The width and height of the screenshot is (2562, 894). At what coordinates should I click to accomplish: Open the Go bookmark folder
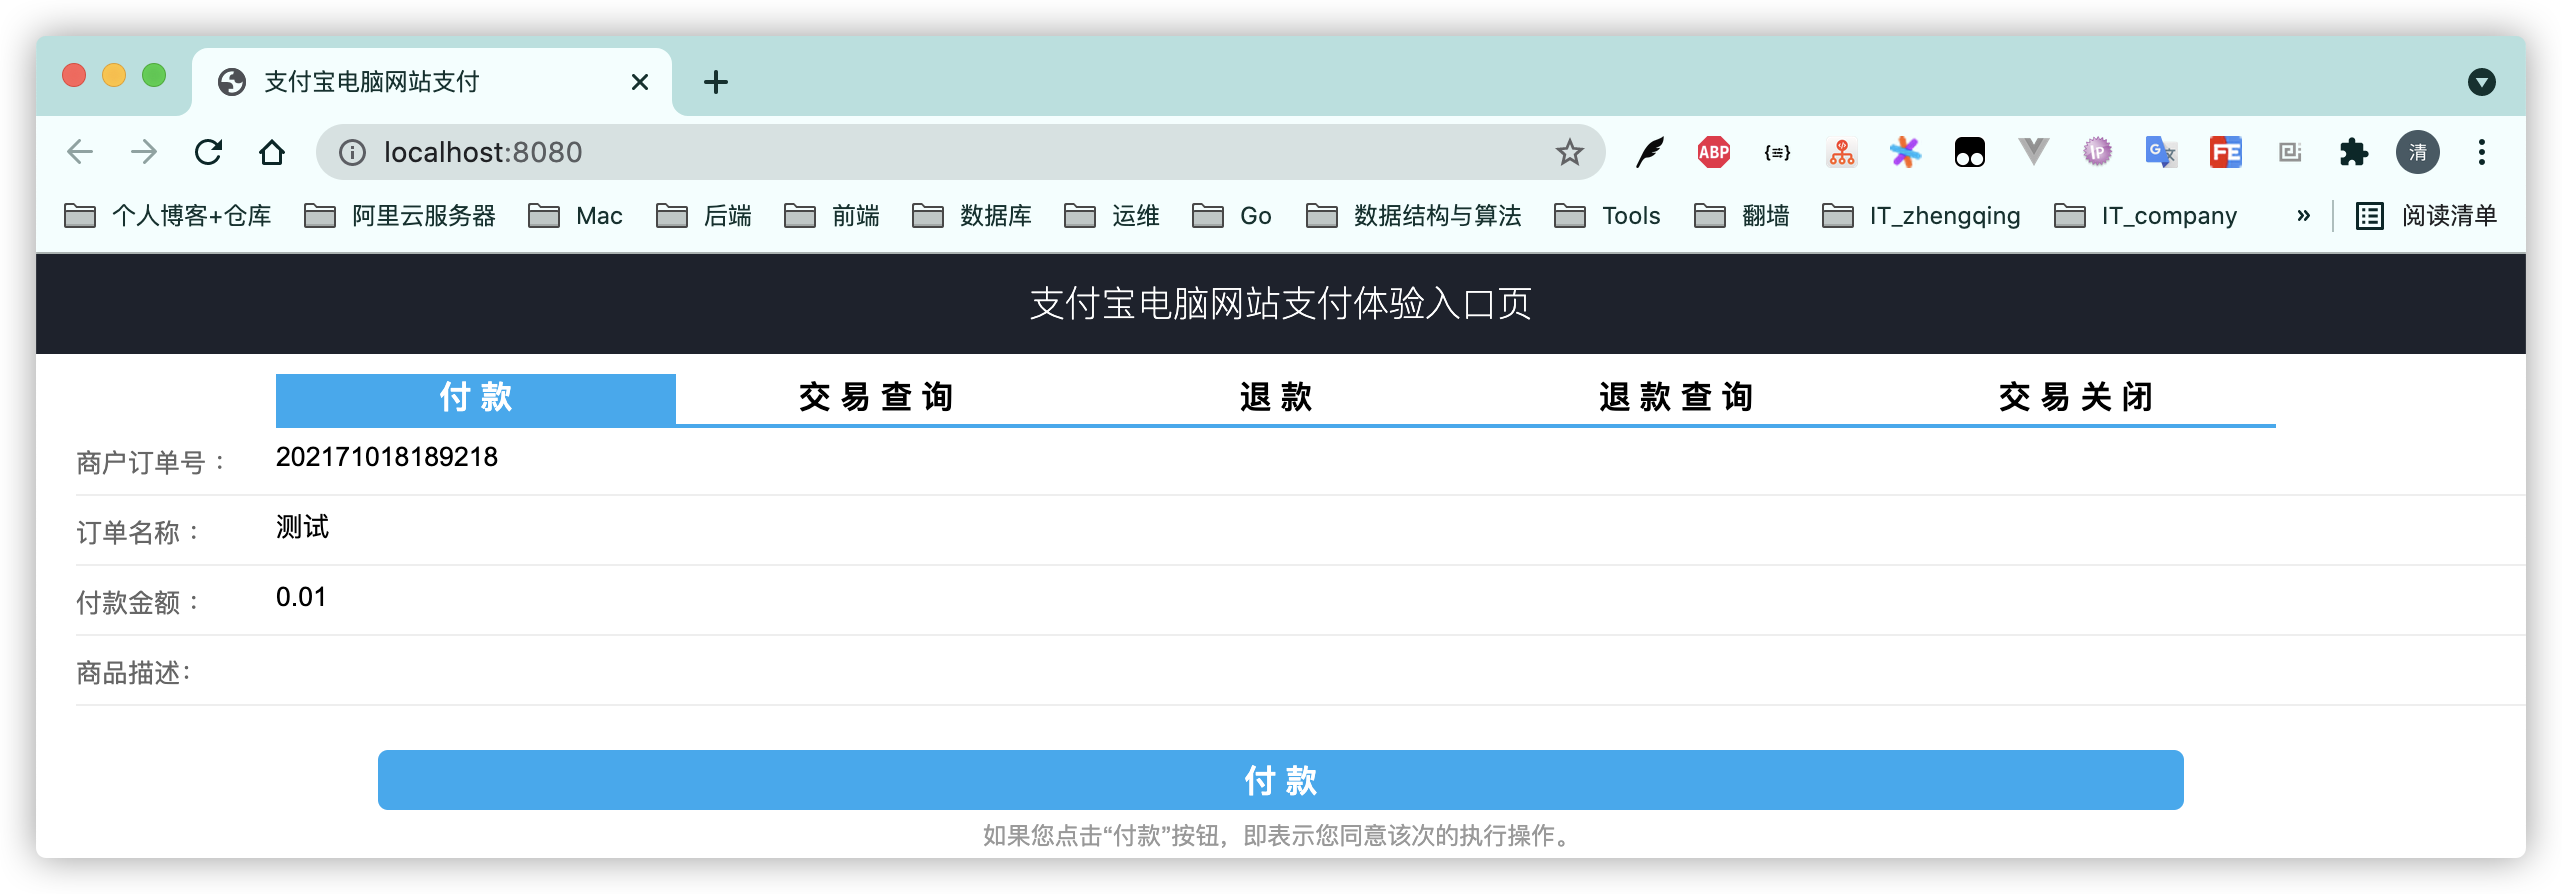(1232, 215)
